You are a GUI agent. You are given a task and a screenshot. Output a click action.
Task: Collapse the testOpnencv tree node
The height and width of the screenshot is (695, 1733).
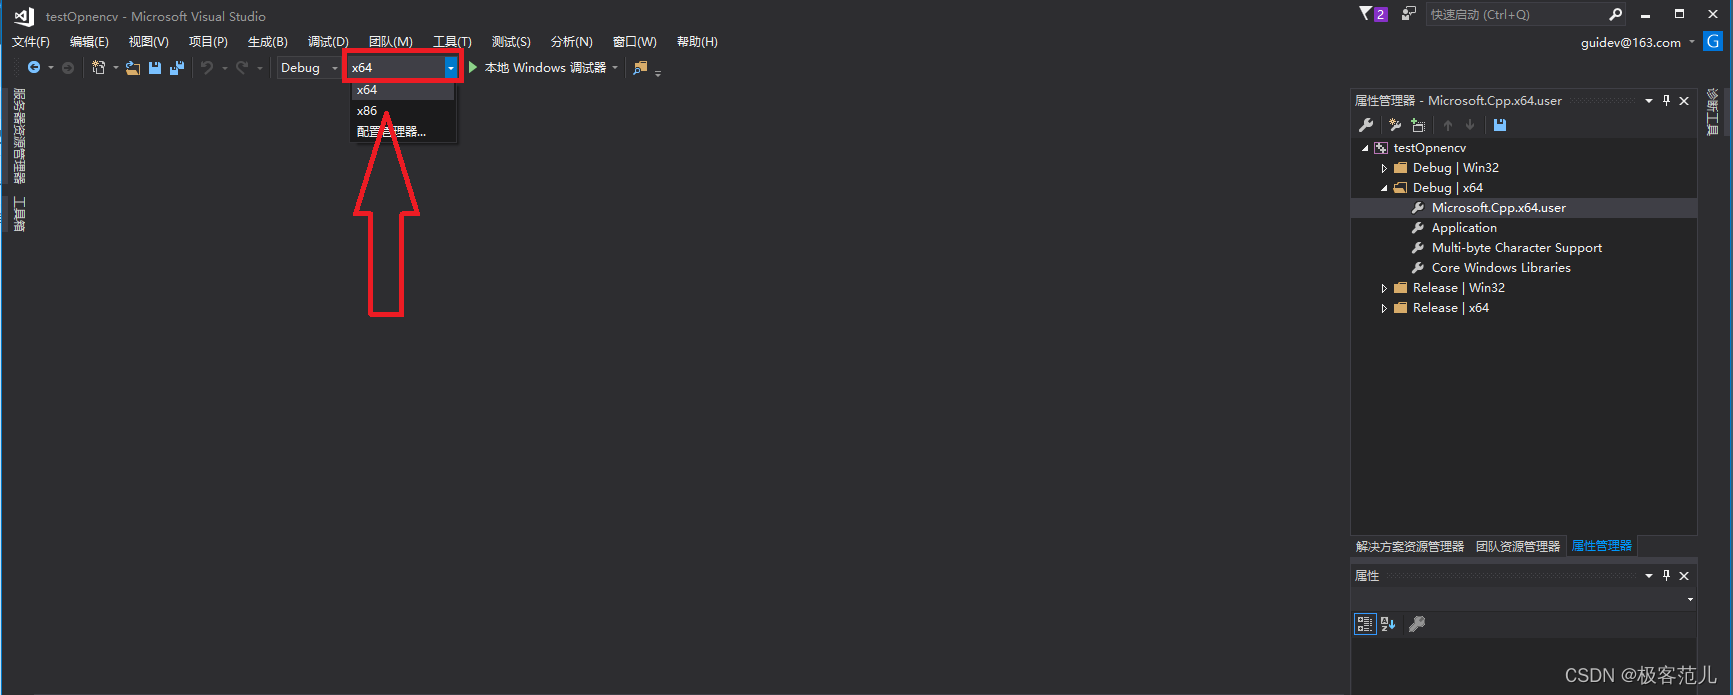click(1365, 148)
